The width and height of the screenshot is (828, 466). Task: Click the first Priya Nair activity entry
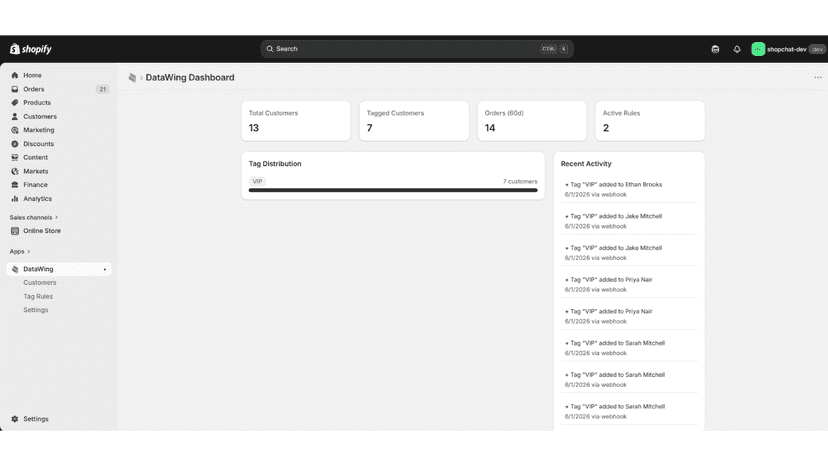pos(629,284)
